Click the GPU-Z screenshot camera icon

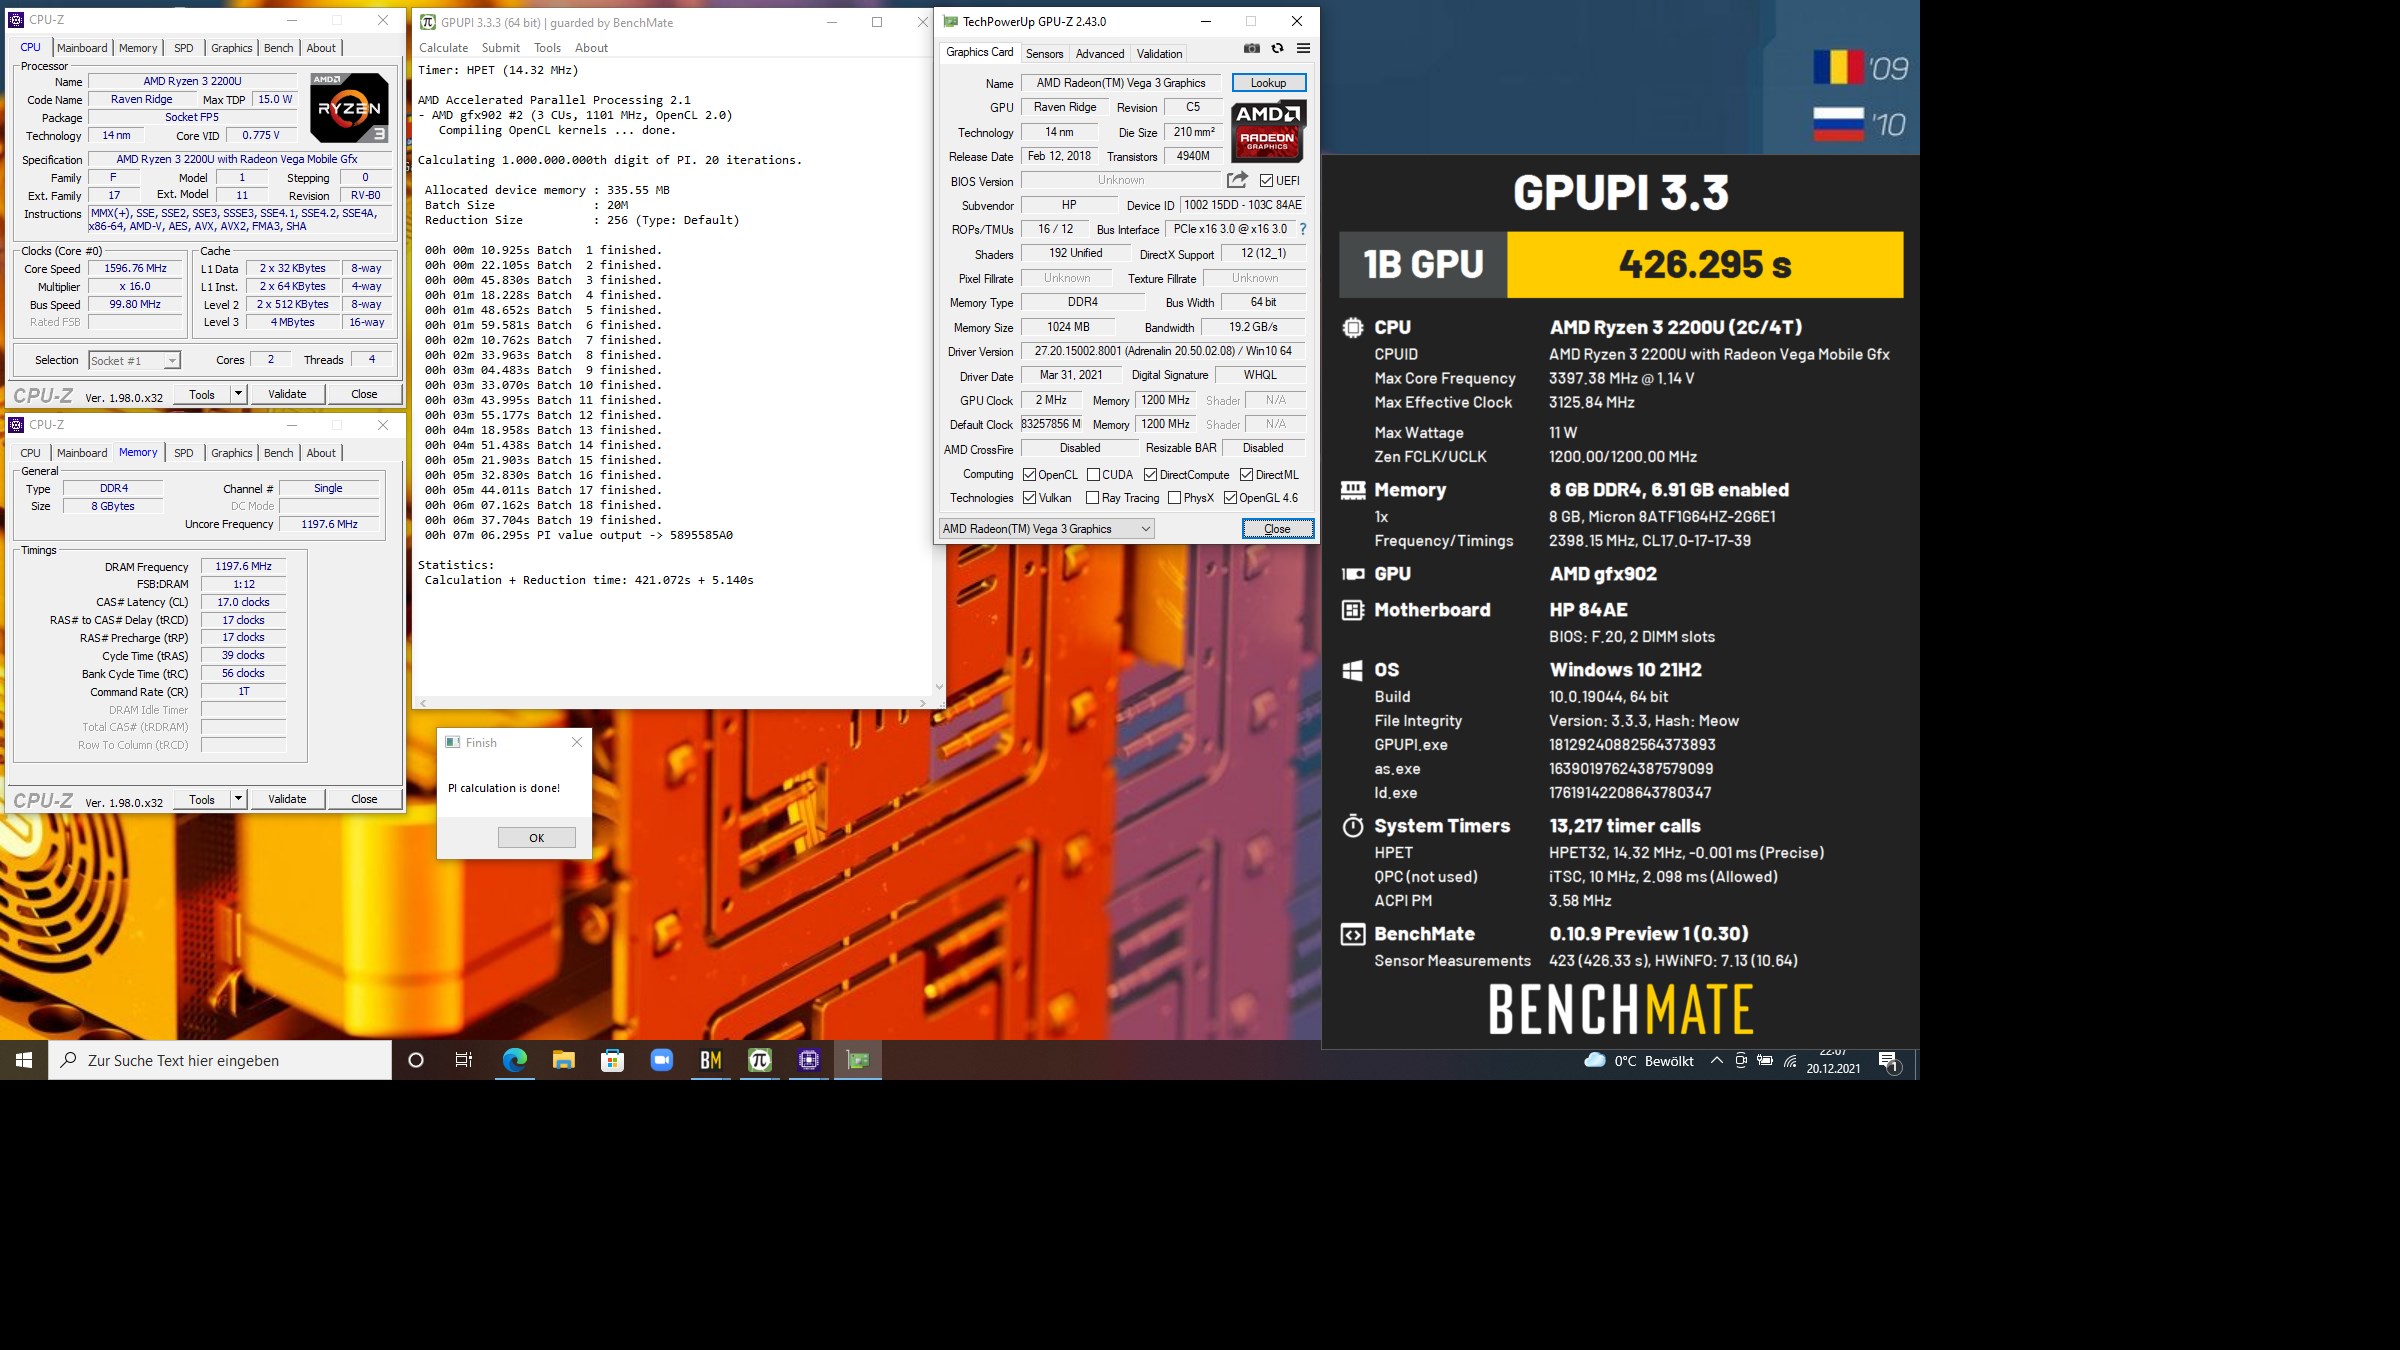[x=1251, y=48]
